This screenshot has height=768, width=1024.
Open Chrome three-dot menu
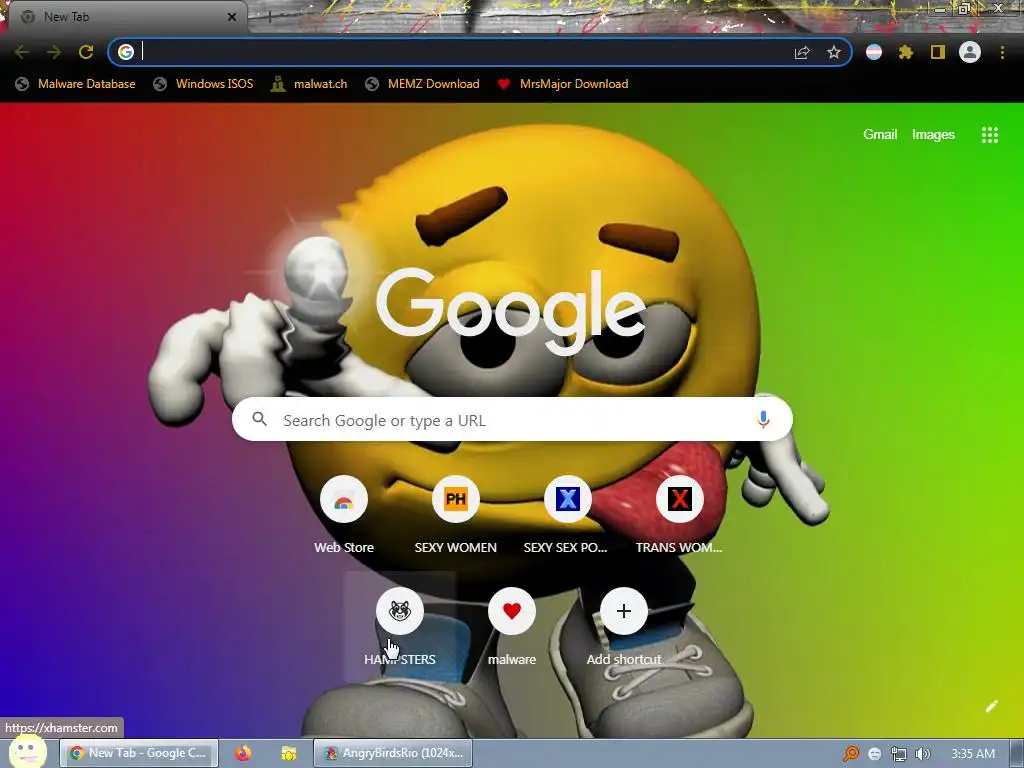pos(1002,52)
